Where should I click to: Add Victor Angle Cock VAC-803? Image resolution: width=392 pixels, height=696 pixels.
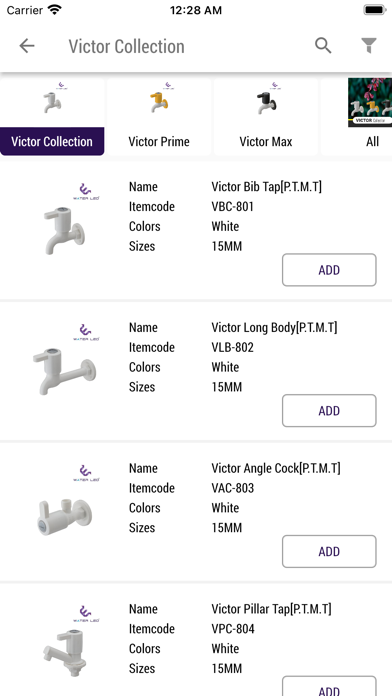329,551
